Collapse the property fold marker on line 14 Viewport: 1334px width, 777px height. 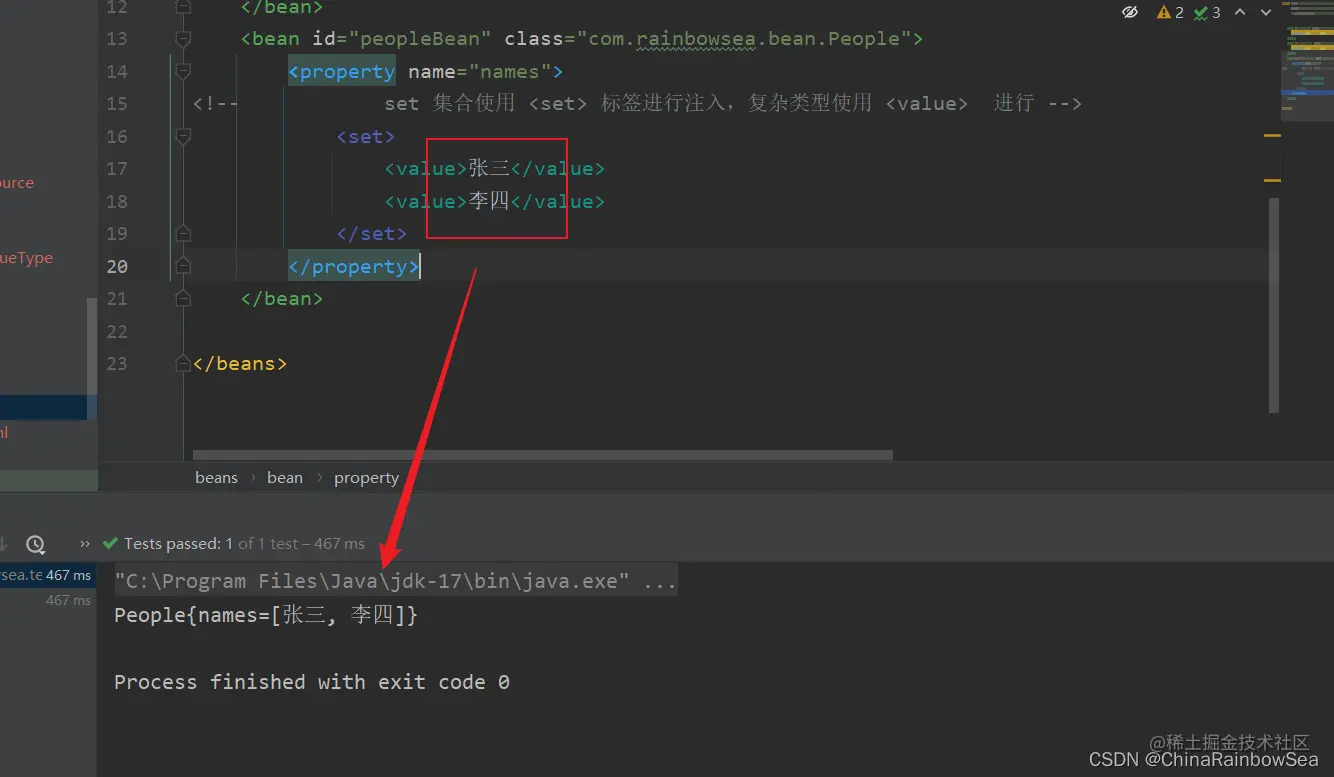tap(182, 72)
